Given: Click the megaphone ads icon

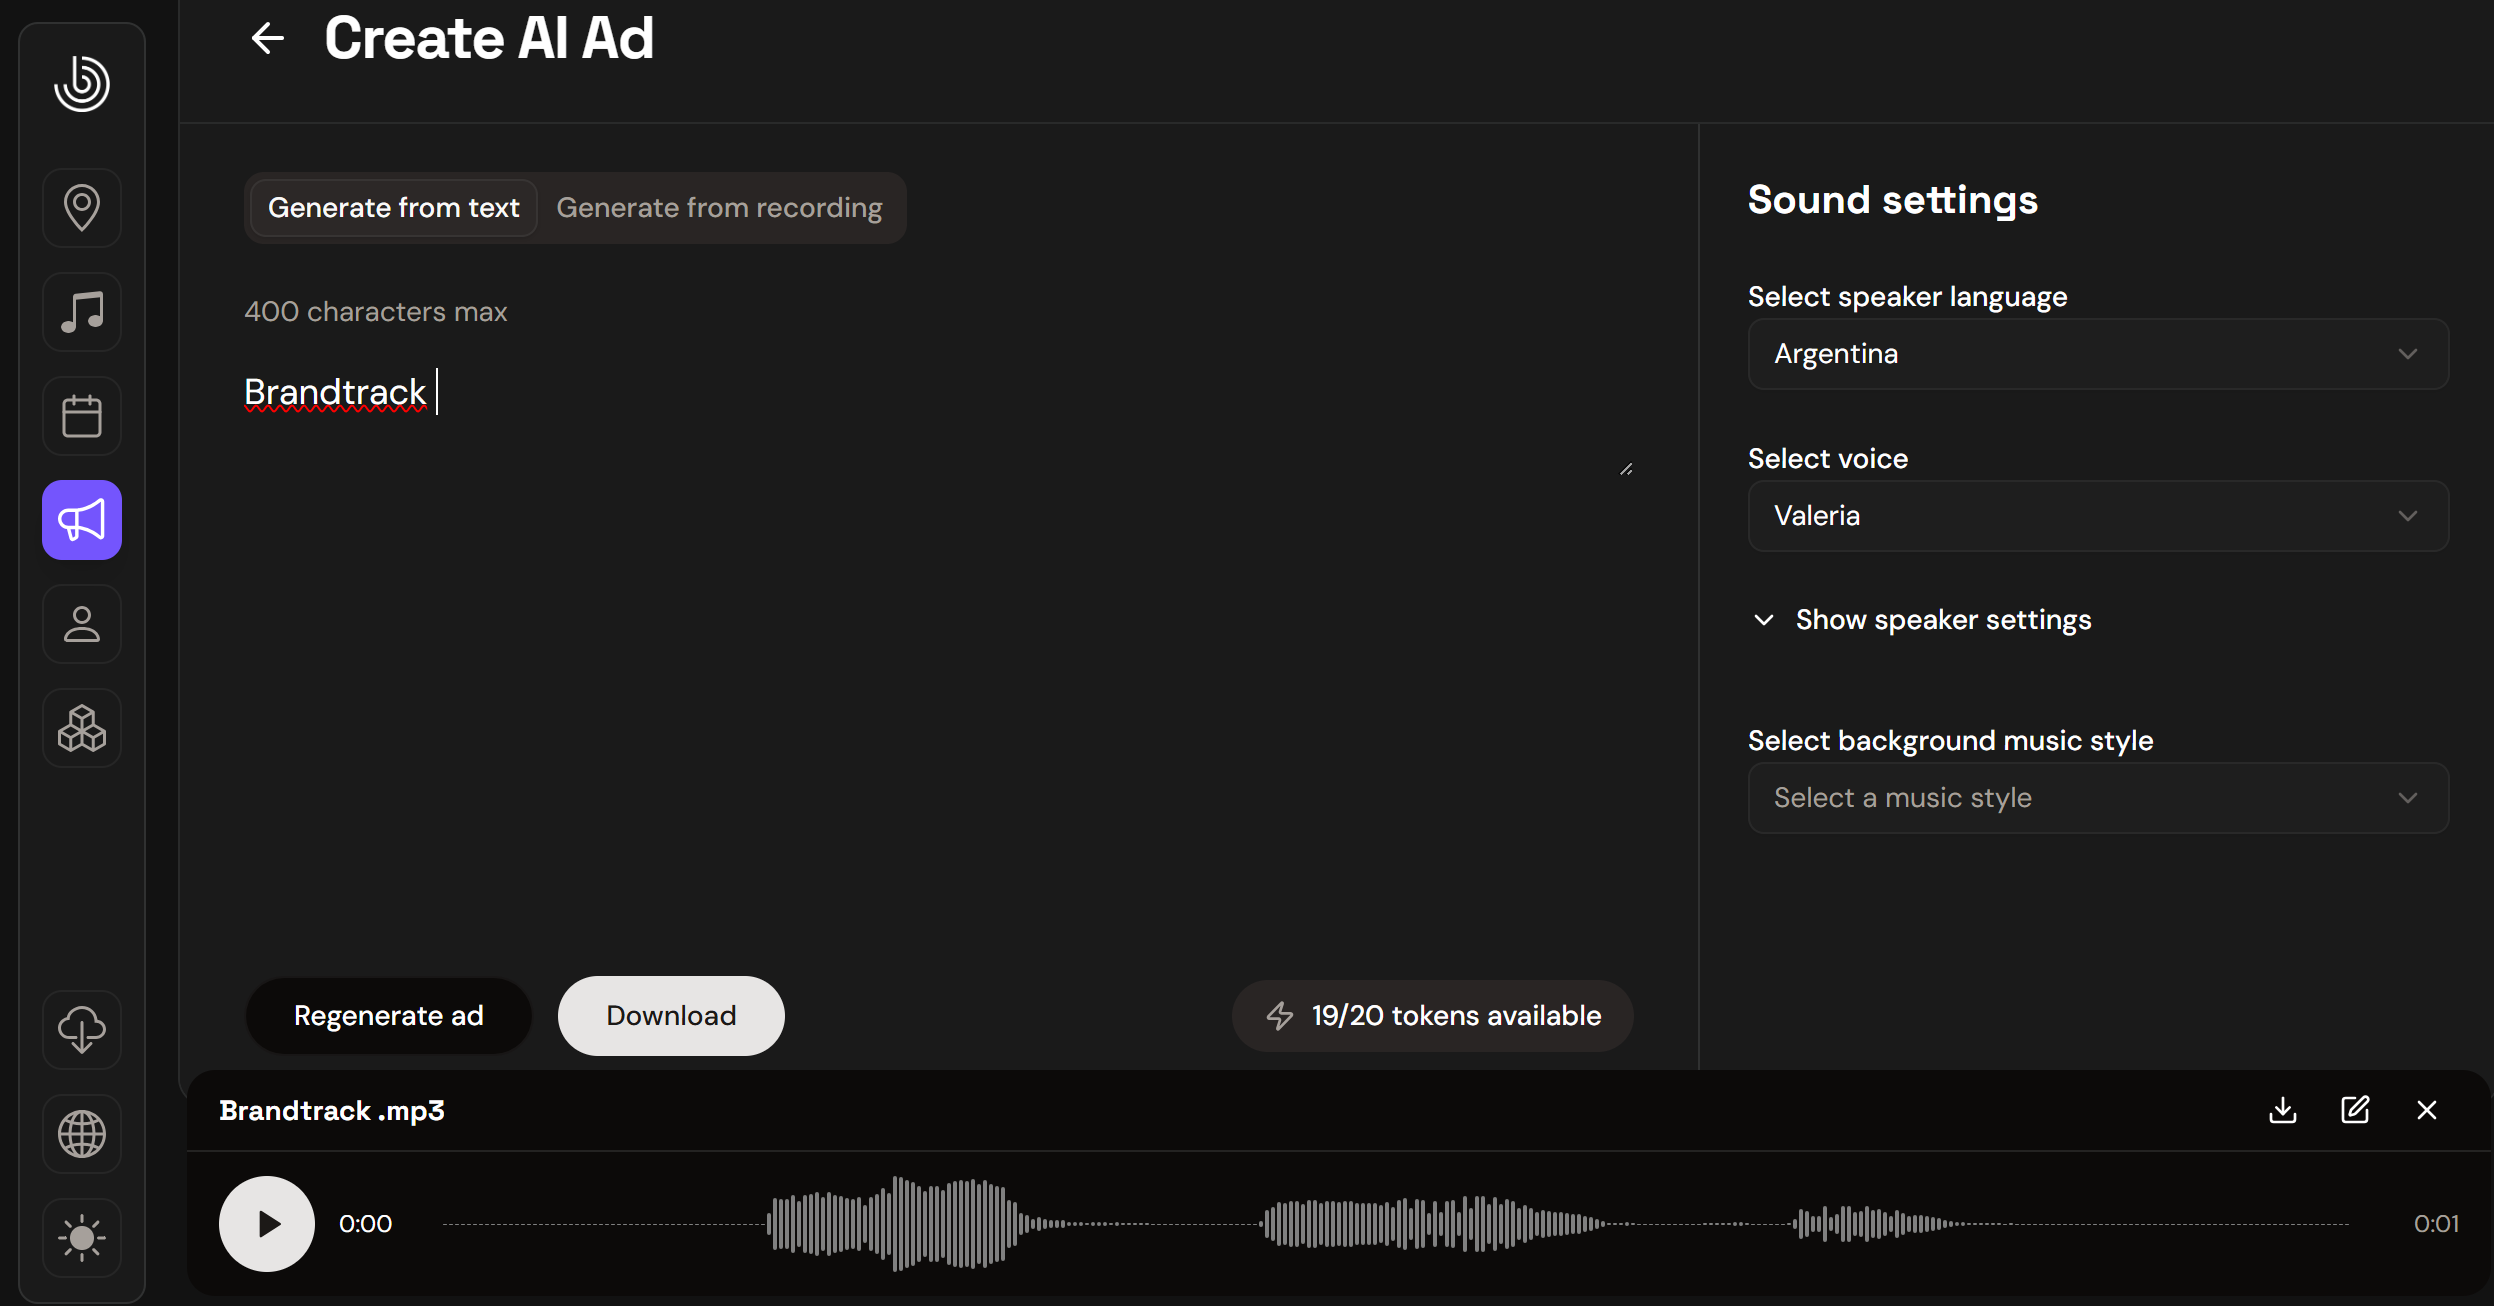Looking at the screenshot, I should 82,520.
